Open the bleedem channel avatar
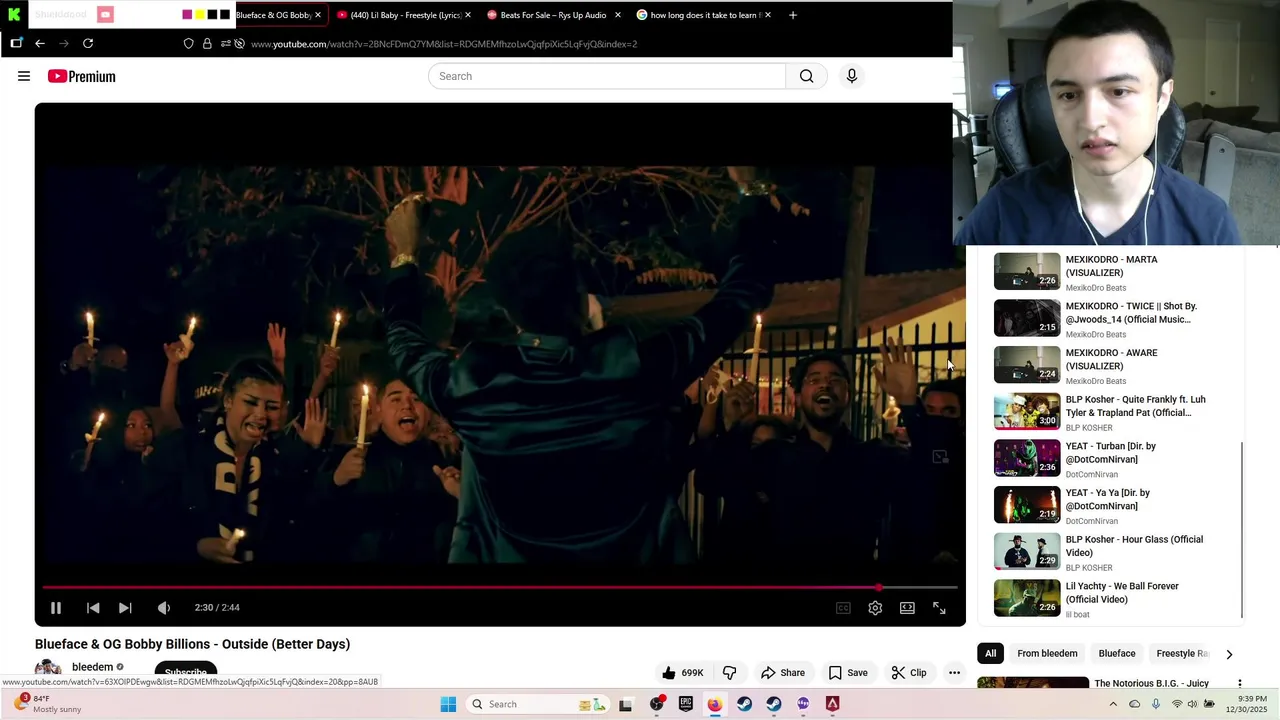1280x720 pixels. click(48, 670)
